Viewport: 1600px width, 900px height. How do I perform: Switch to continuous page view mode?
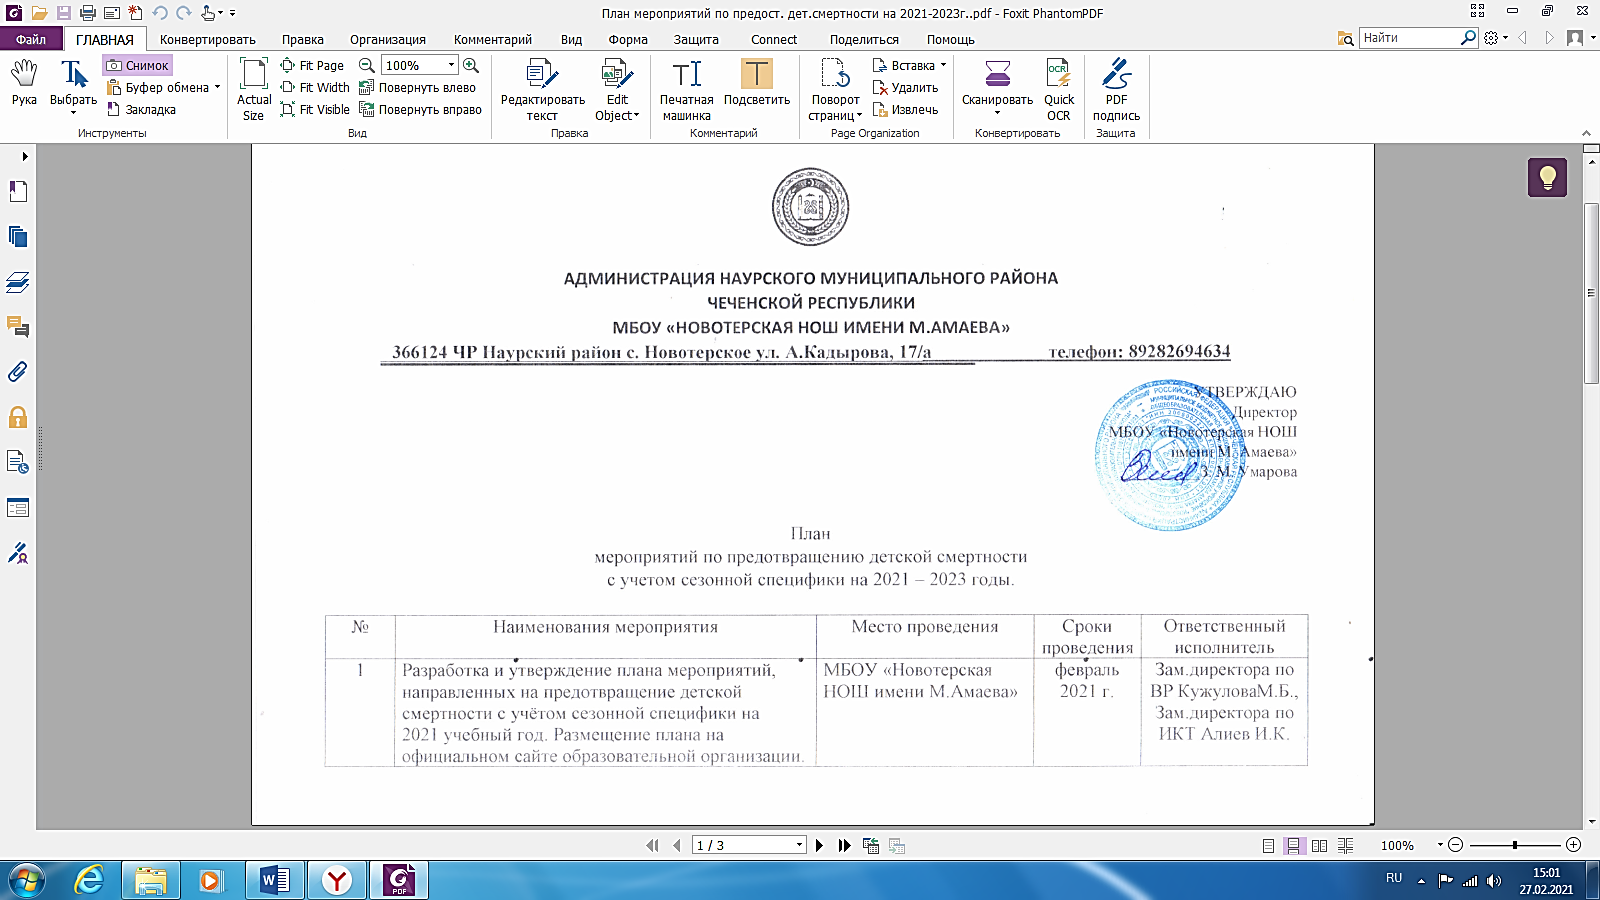pyautogui.click(x=1294, y=846)
